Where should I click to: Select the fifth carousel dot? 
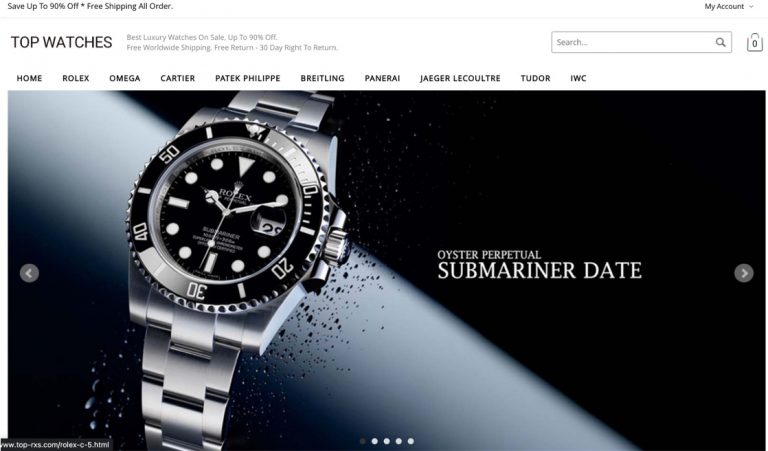pyautogui.click(x=410, y=441)
